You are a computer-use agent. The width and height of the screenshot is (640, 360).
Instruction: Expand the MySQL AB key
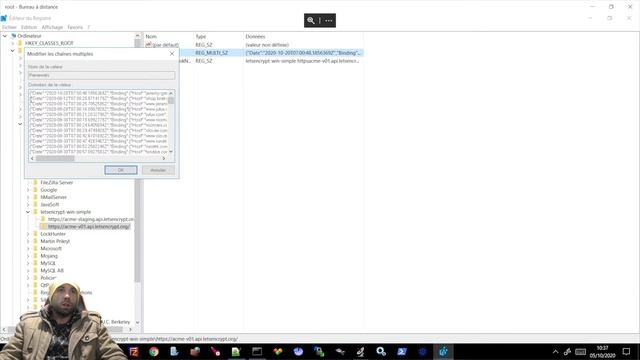pyautogui.click(x=28, y=271)
